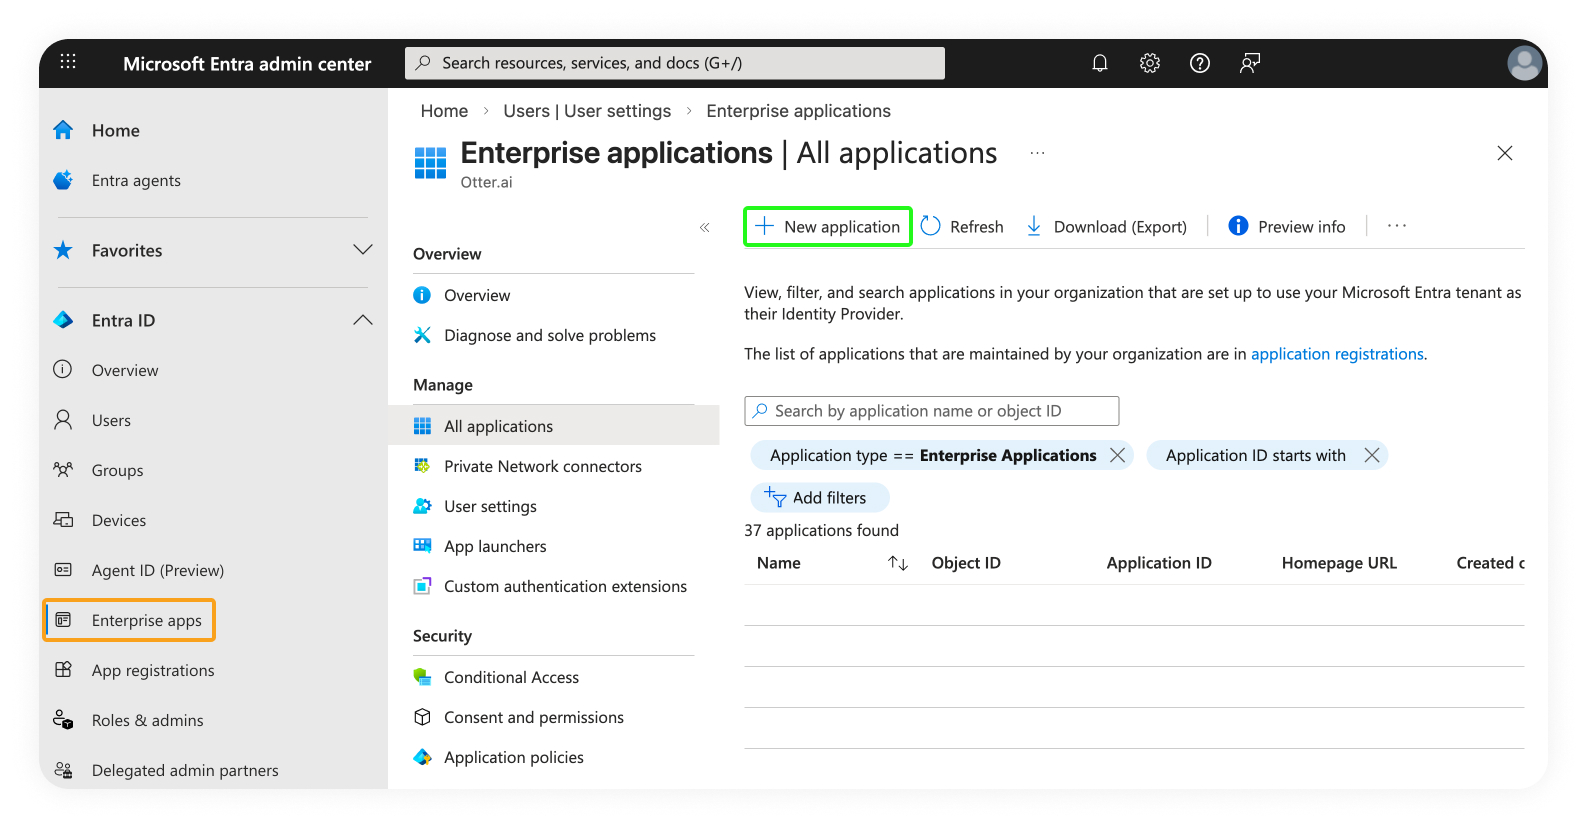Click the Refresh toolbar button
Image resolution: width=1587 pixels, height=828 pixels.
962,227
